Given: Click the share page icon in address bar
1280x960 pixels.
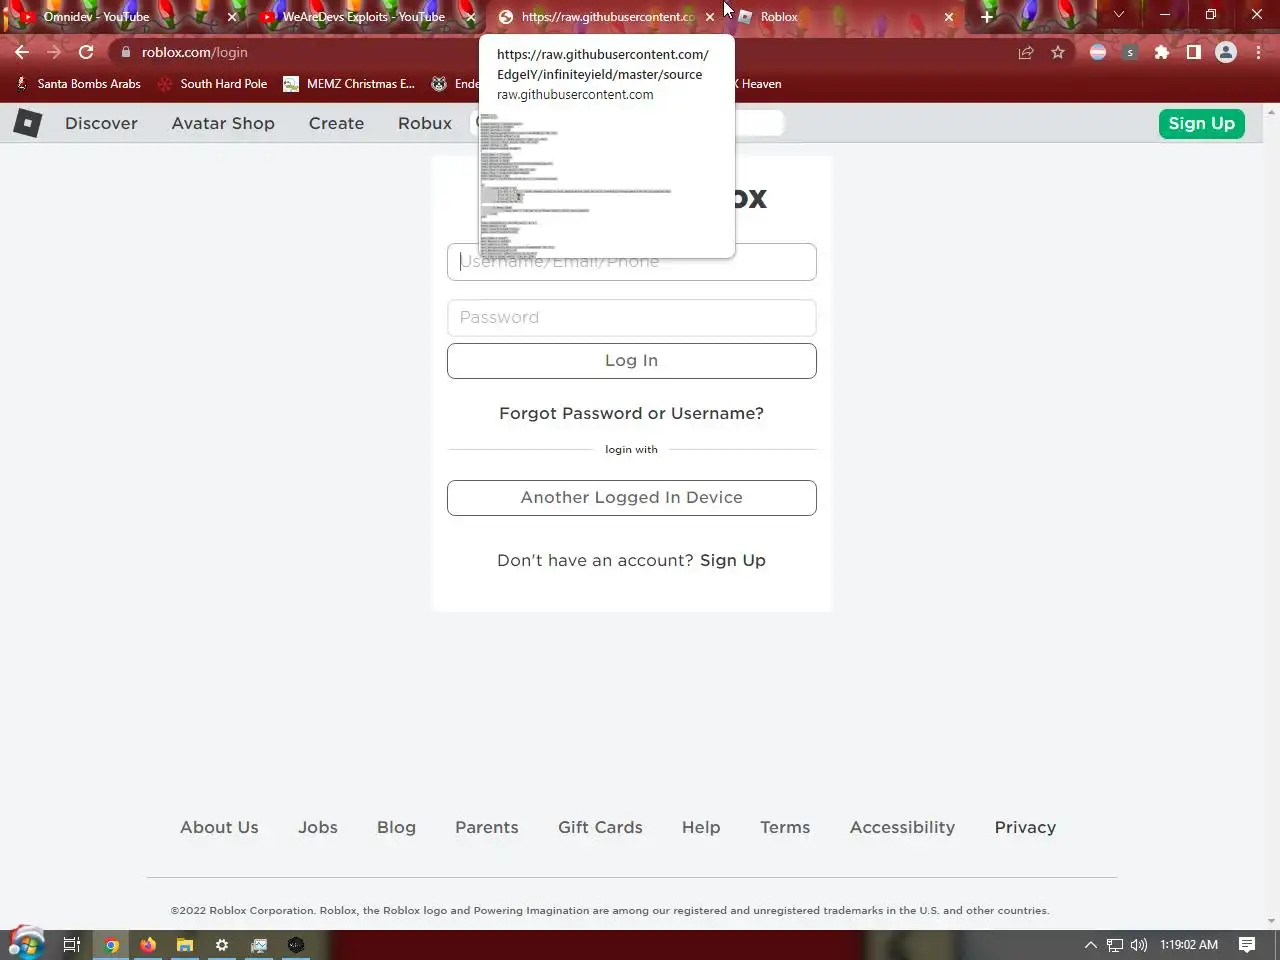Looking at the screenshot, I should pyautogui.click(x=1026, y=52).
